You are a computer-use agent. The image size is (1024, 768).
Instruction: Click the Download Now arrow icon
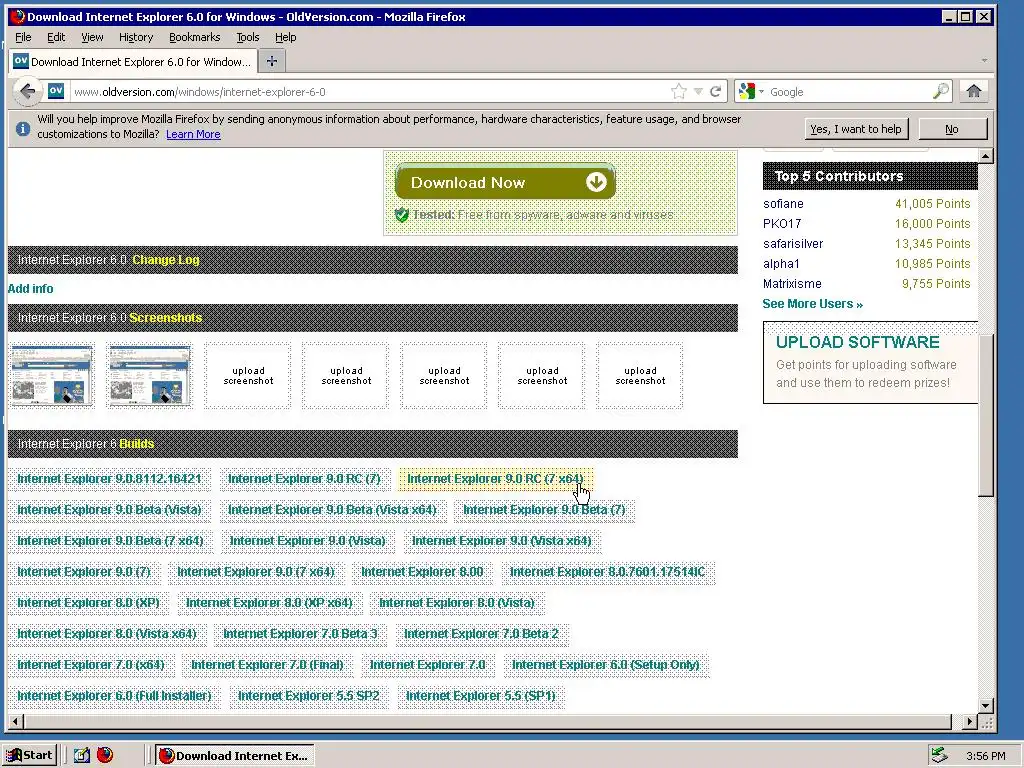596,182
